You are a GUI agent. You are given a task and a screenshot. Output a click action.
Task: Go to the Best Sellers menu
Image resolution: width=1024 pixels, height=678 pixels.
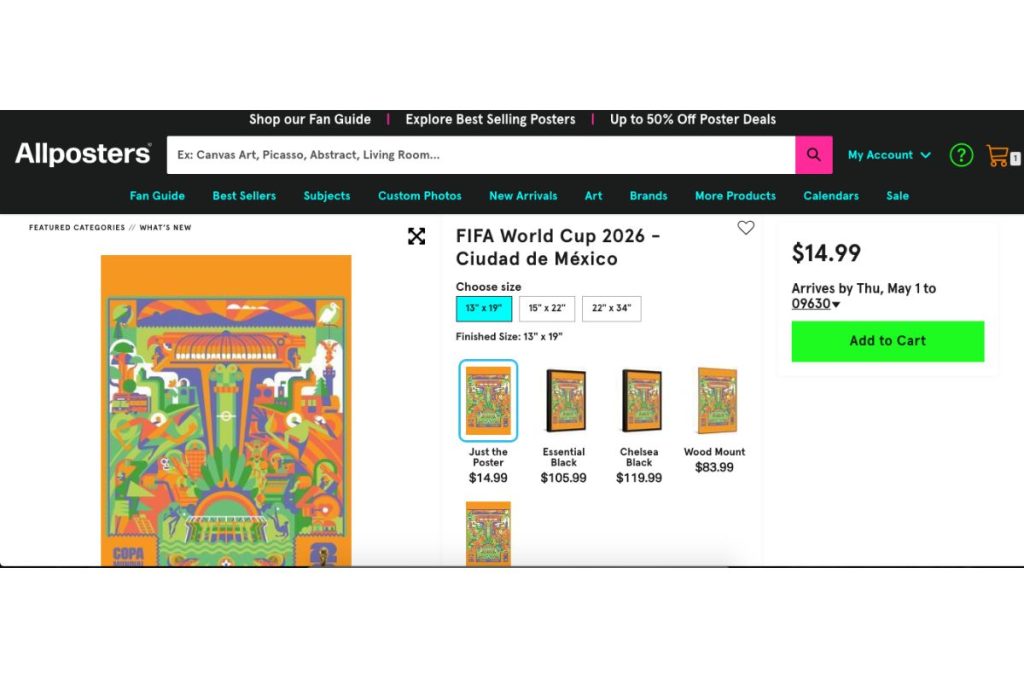click(244, 196)
